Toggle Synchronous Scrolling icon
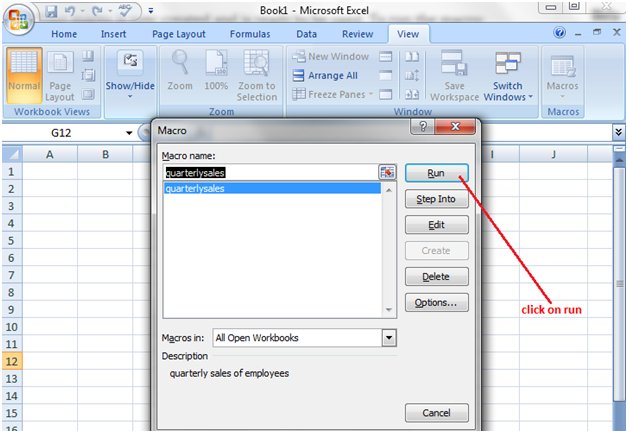Viewport: 628px width, 433px height. tap(412, 75)
